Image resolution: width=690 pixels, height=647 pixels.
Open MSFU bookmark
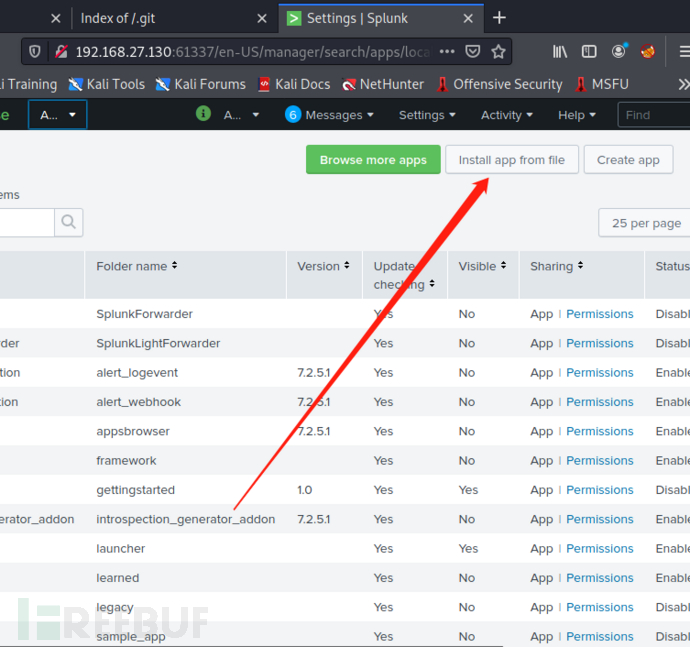(602, 84)
